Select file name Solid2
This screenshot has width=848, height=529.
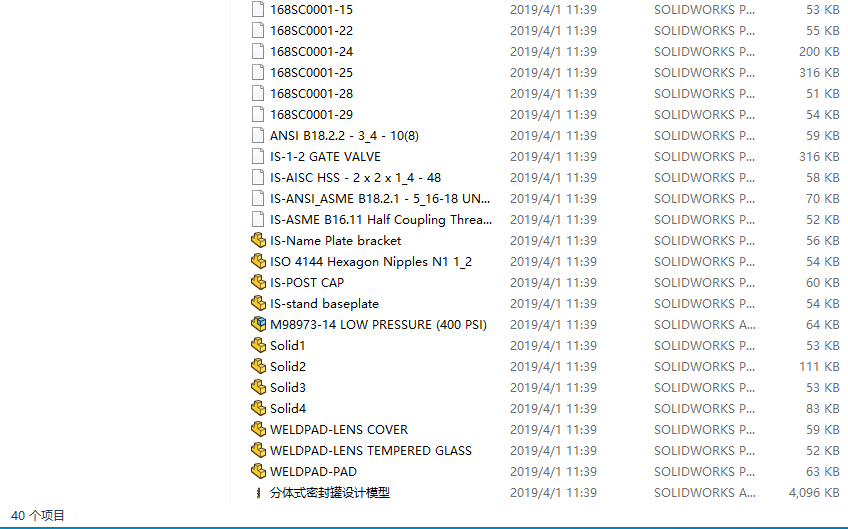coord(288,367)
